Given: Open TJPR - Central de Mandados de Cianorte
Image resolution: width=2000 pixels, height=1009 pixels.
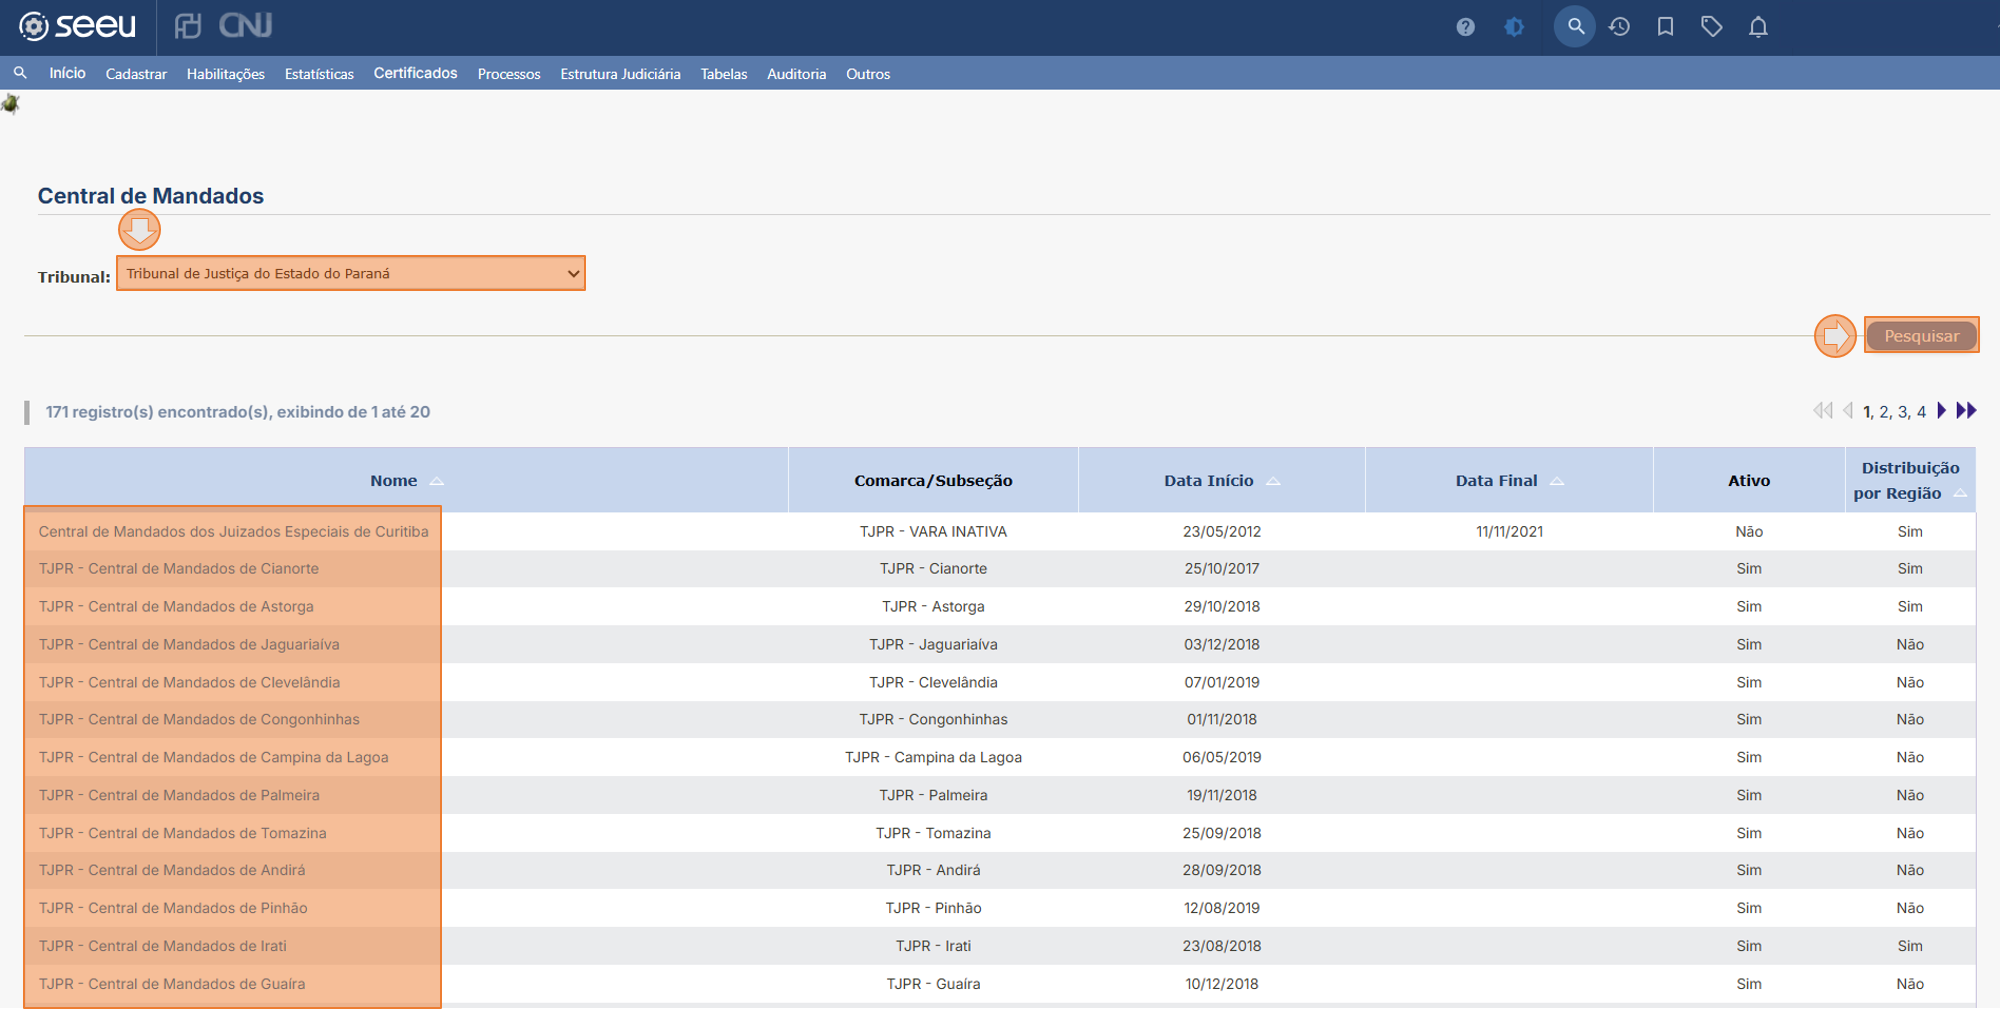Looking at the screenshot, I should pos(179,568).
